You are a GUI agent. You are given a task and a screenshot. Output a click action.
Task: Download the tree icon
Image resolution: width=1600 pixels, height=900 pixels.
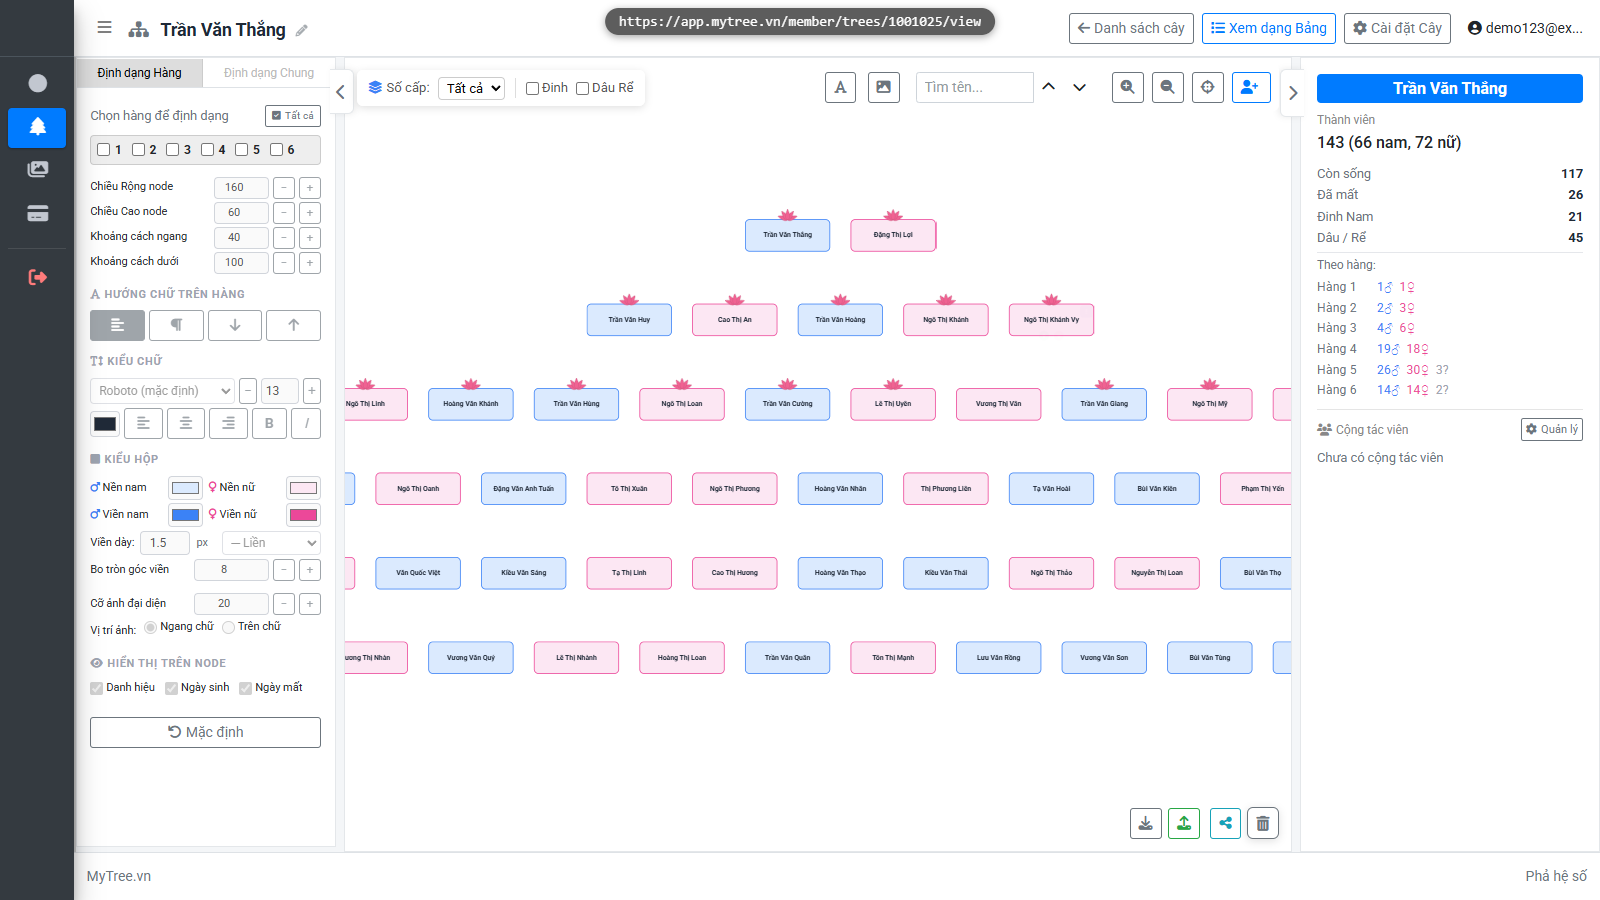pos(1146,823)
